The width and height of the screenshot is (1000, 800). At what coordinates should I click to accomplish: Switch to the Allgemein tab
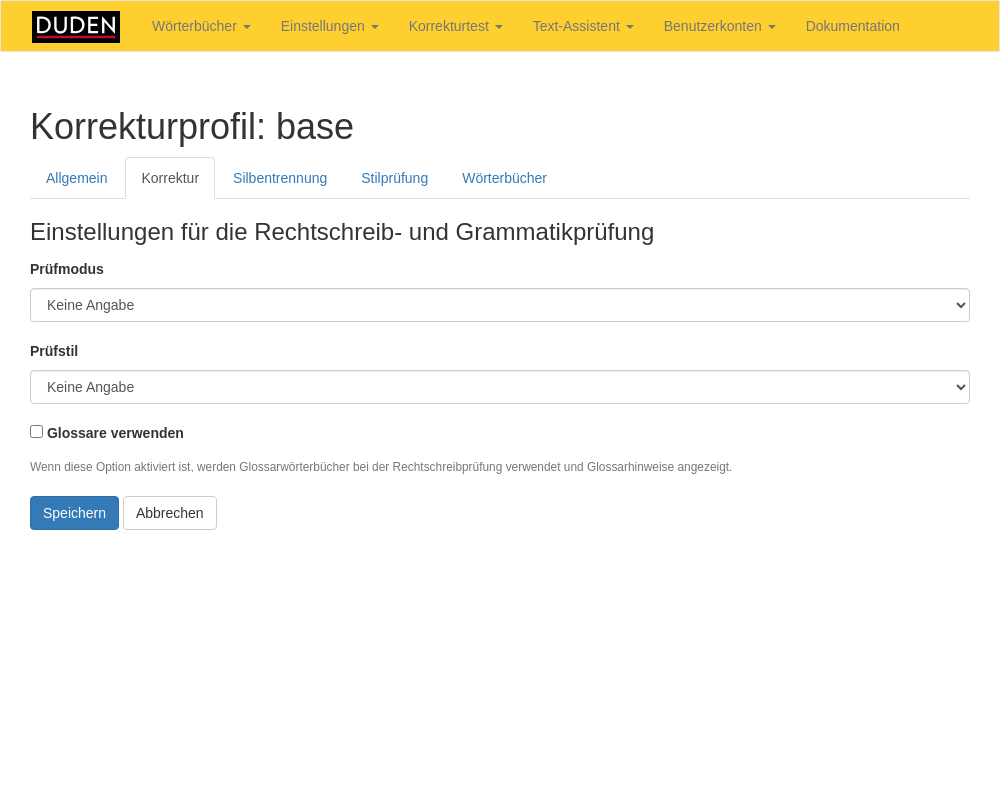[x=77, y=178]
